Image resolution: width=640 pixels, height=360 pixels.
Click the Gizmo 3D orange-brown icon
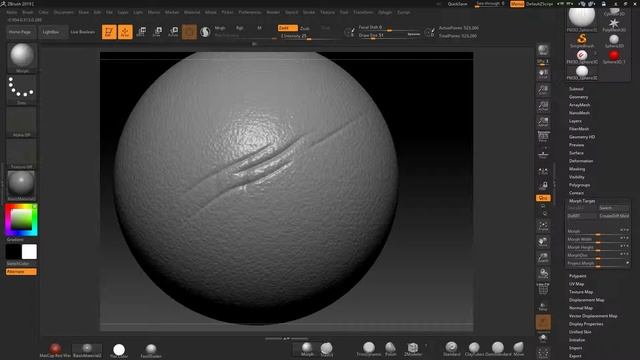coord(189,32)
